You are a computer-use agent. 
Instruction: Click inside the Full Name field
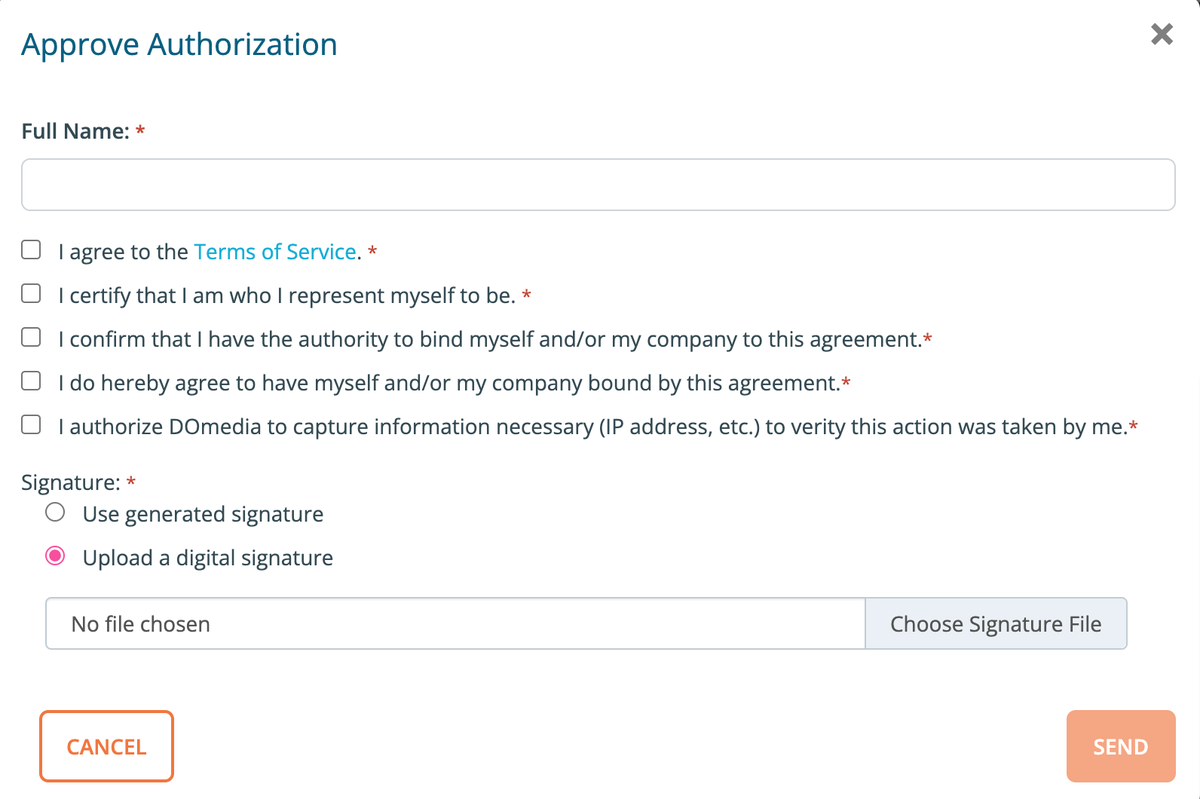pos(598,184)
